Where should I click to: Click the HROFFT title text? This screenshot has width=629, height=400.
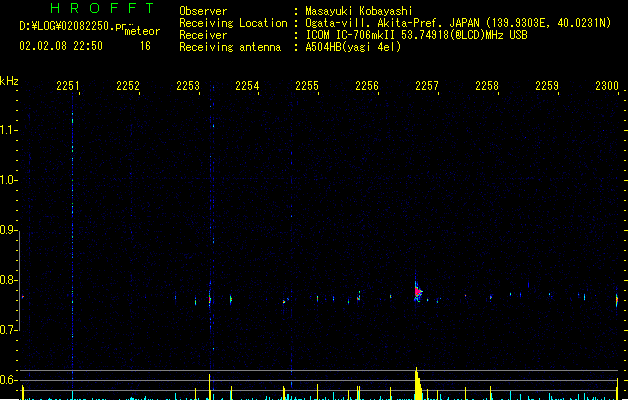(x=103, y=8)
